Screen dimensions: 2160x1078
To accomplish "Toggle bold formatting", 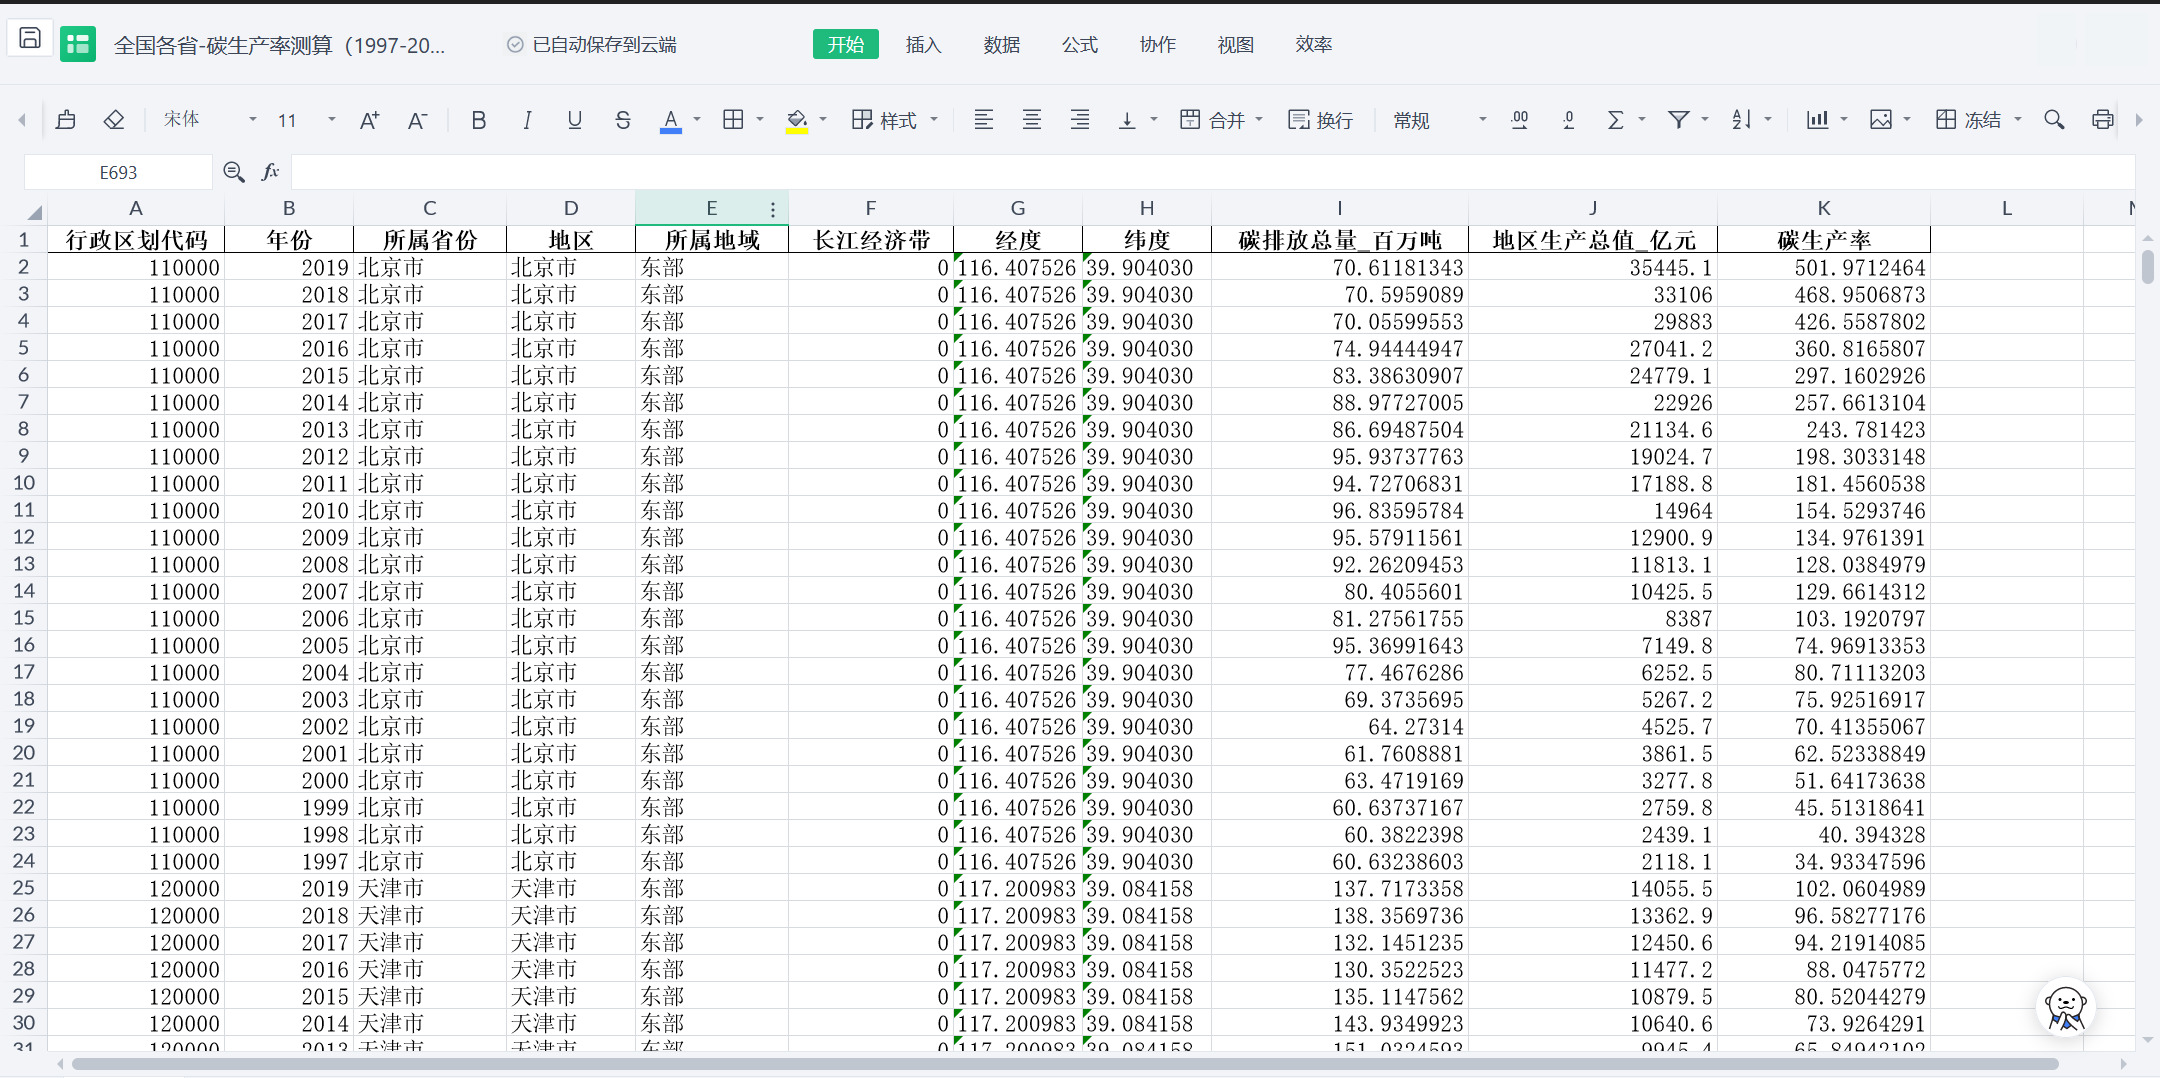I will 479,120.
